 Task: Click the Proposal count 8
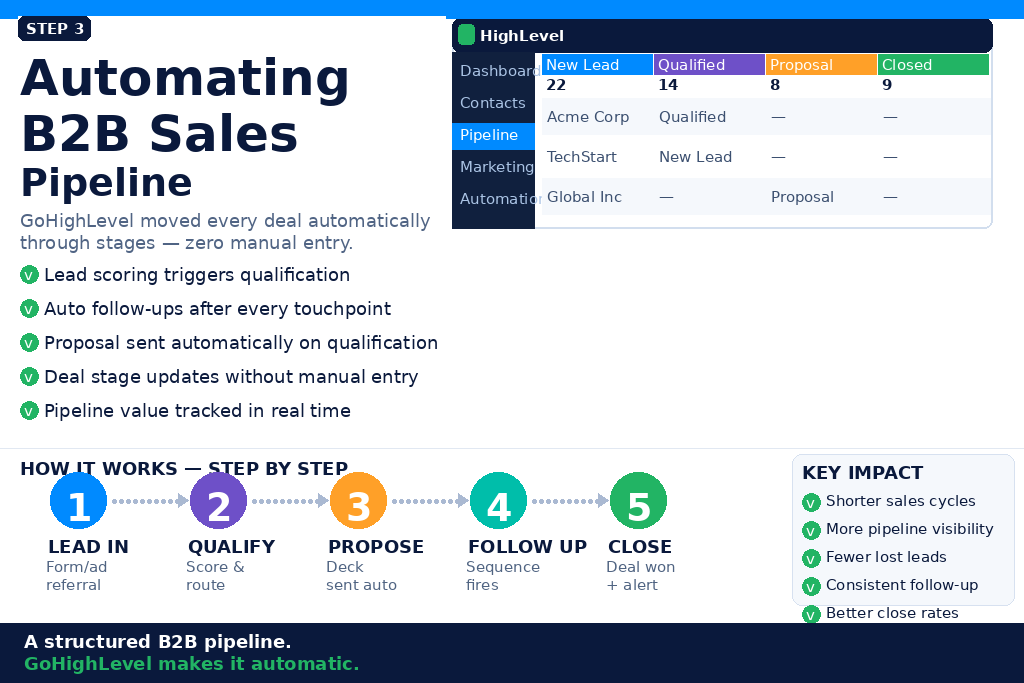pos(775,85)
